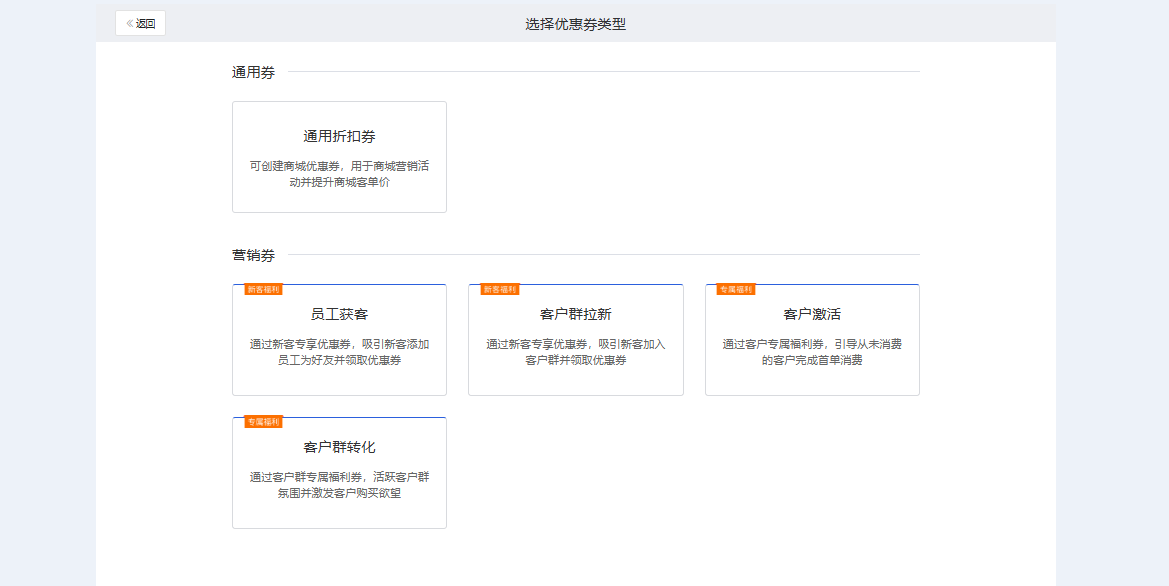The height and width of the screenshot is (586, 1169).
Task: Click the 营销券 section heading
Action: click(253, 256)
